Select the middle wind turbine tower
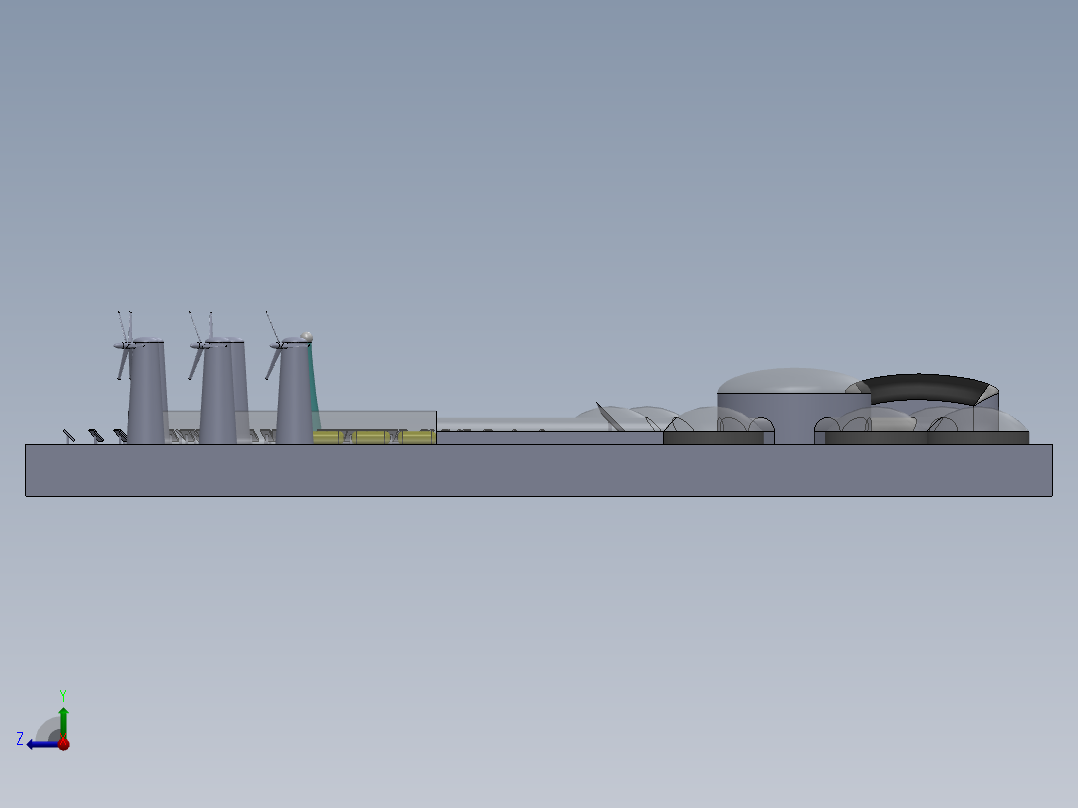This screenshot has height=808, width=1078. pyautogui.click(x=219, y=392)
